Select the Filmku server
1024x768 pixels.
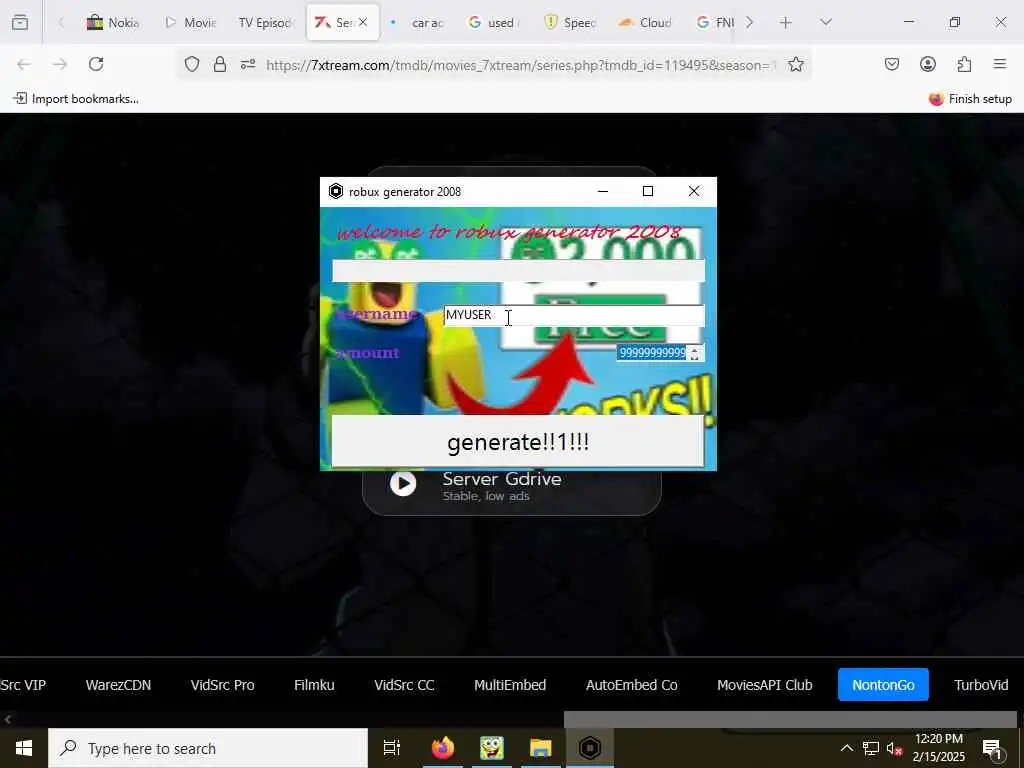(314, 685)
